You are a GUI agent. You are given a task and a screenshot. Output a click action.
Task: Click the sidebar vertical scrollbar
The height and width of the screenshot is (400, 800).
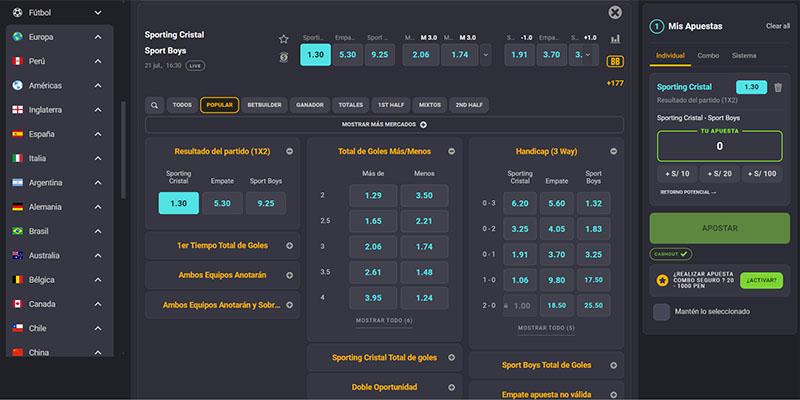[123, 149]
